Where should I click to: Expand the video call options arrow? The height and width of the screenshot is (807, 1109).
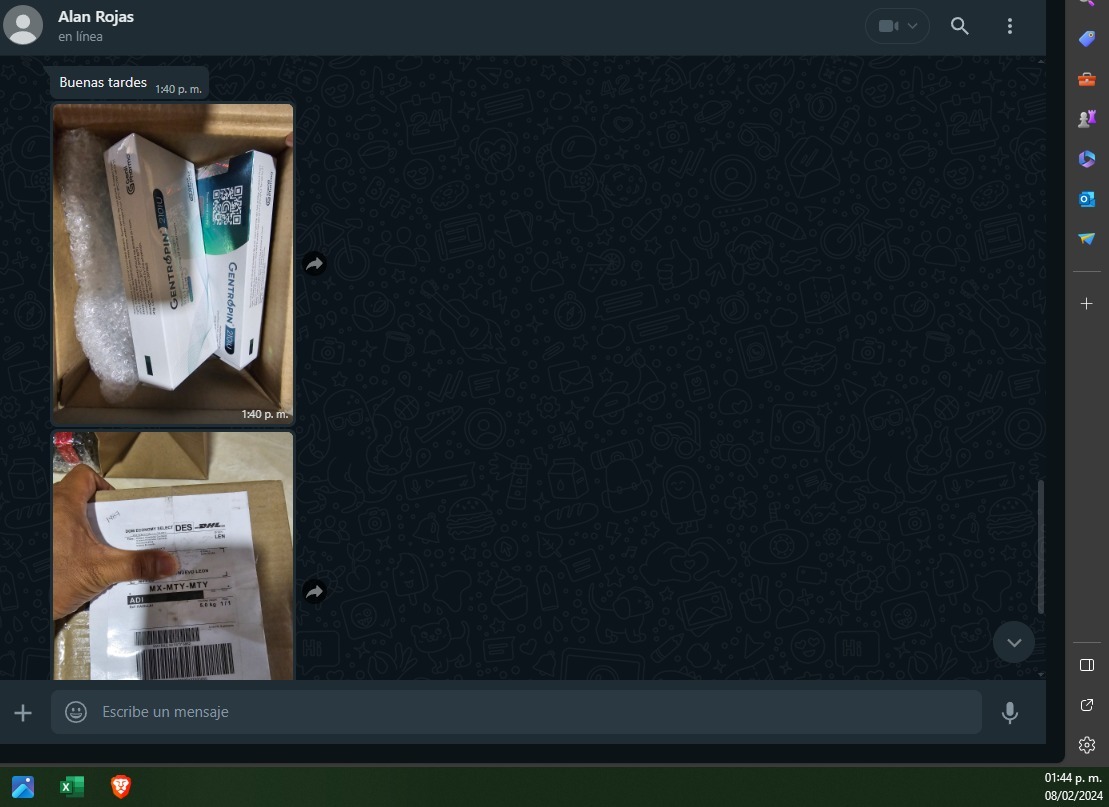tap(913, 26)
